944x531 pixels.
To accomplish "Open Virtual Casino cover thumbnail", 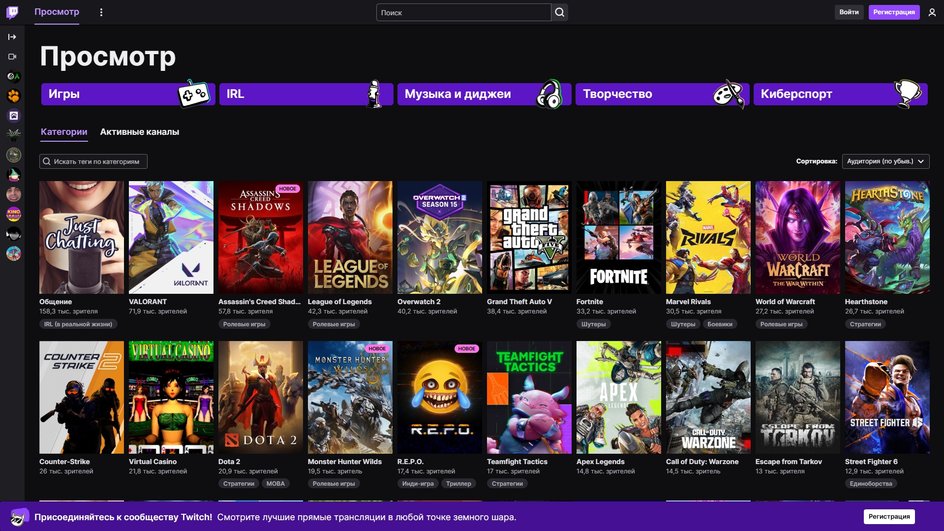I will 171,397.
